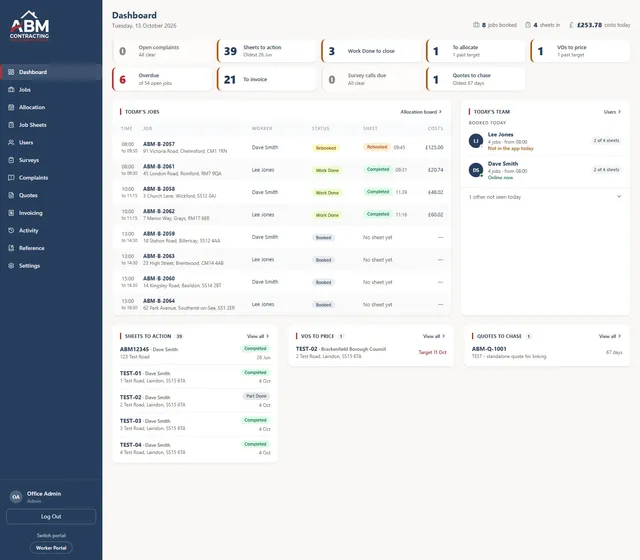
Task: Open Allocation board arrow link
Action: (421, 112)
